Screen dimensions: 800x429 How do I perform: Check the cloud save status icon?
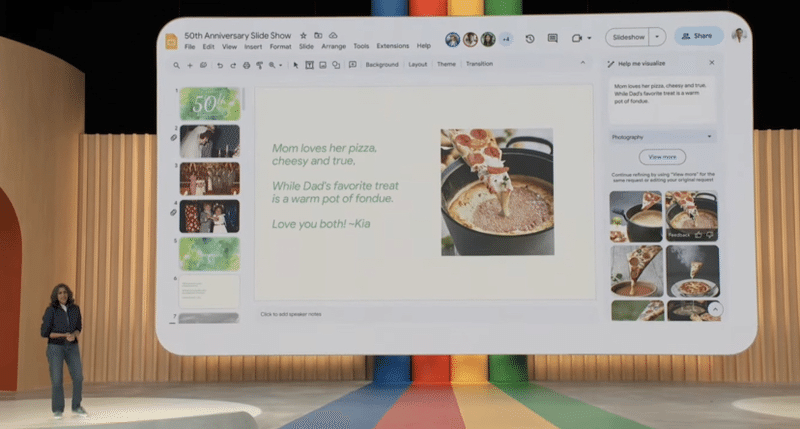pyautogui.click(x=333, y=35)
